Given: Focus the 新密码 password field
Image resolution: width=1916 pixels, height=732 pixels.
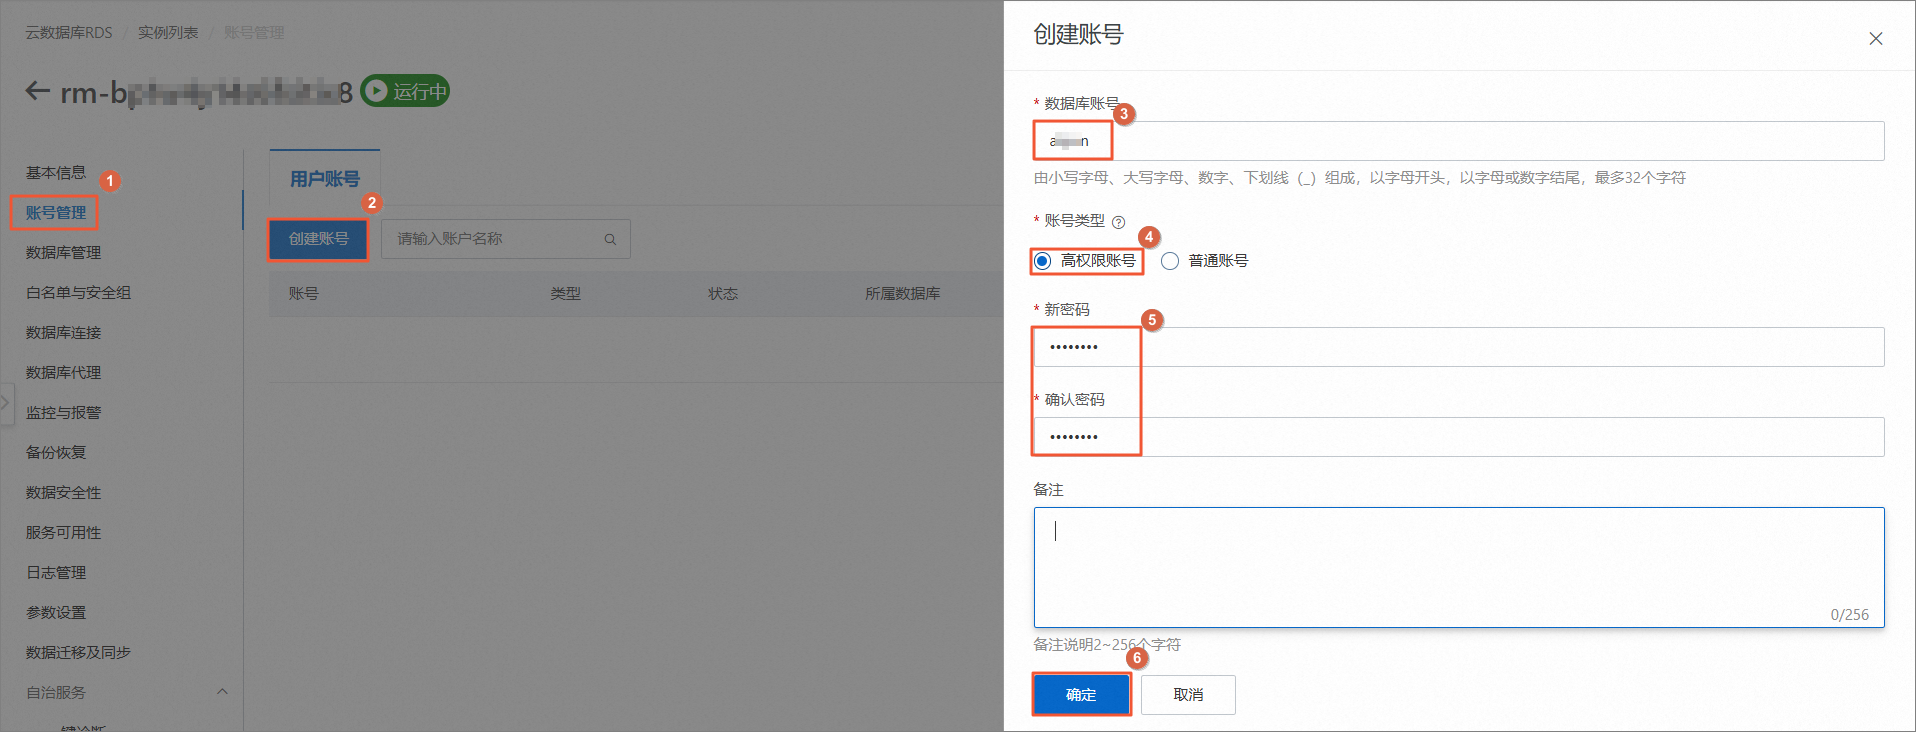Looking at the screenshot, I should pyautogui.click(x=1459, y=347).
